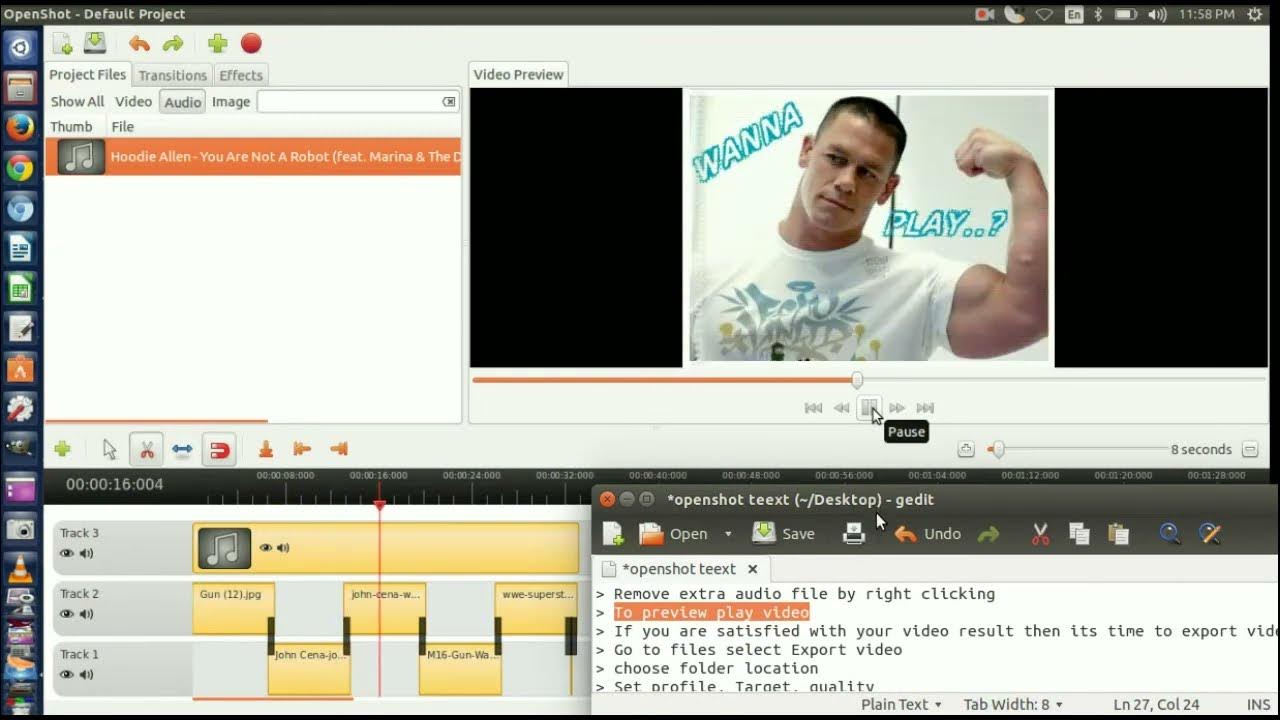The width and height of the screenshot is (1280, 720).
Task: Filter project files by Video
Action: 133,101
